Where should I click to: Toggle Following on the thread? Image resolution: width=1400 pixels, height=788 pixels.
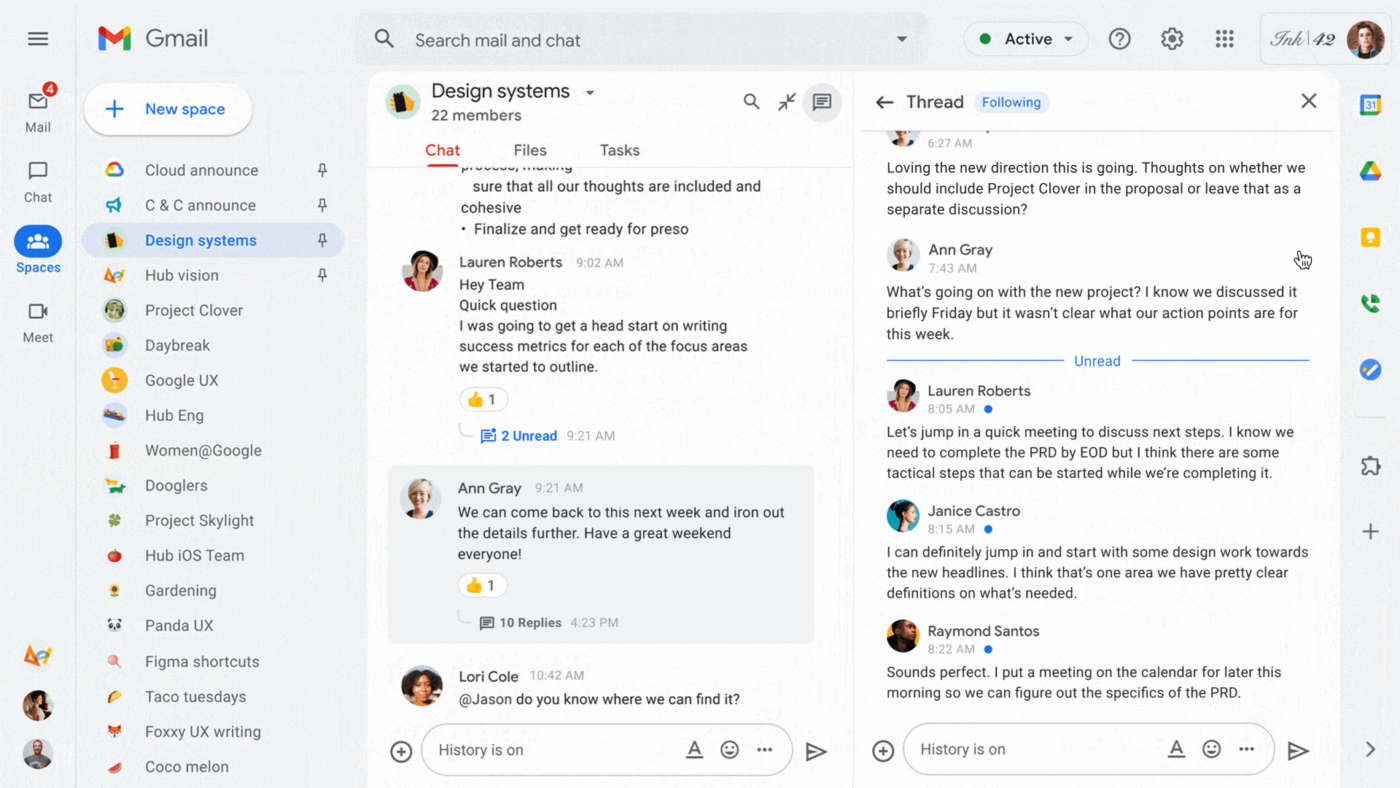click(1011, 101)
